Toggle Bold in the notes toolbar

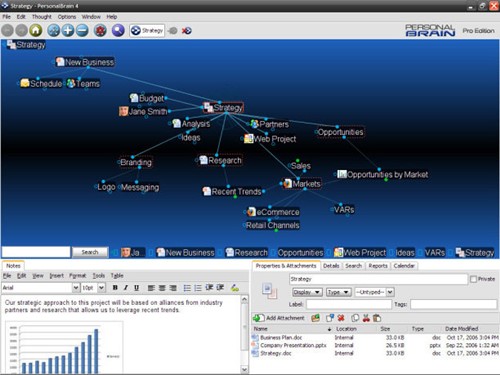point(115,288)
